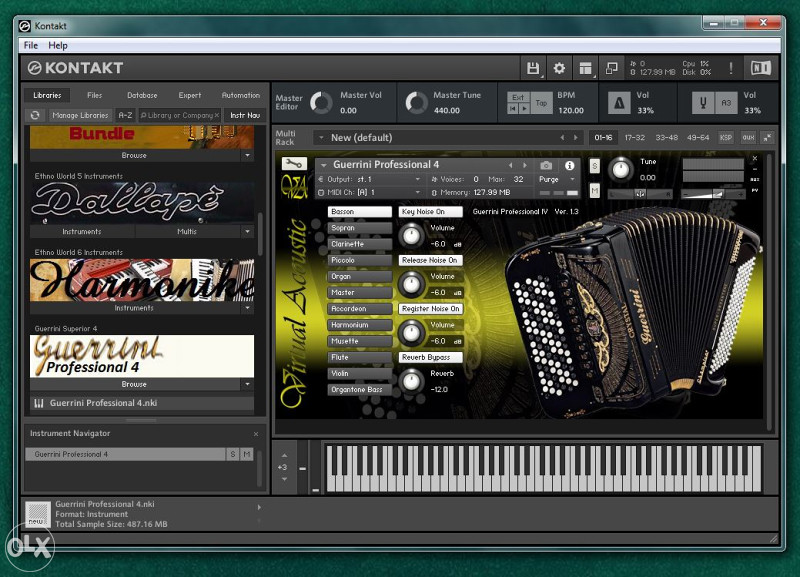Adjust the instrument Tune knob
The height and width of the screenshot is (577, 800).
pyautogui.click(x=621, y=169)
